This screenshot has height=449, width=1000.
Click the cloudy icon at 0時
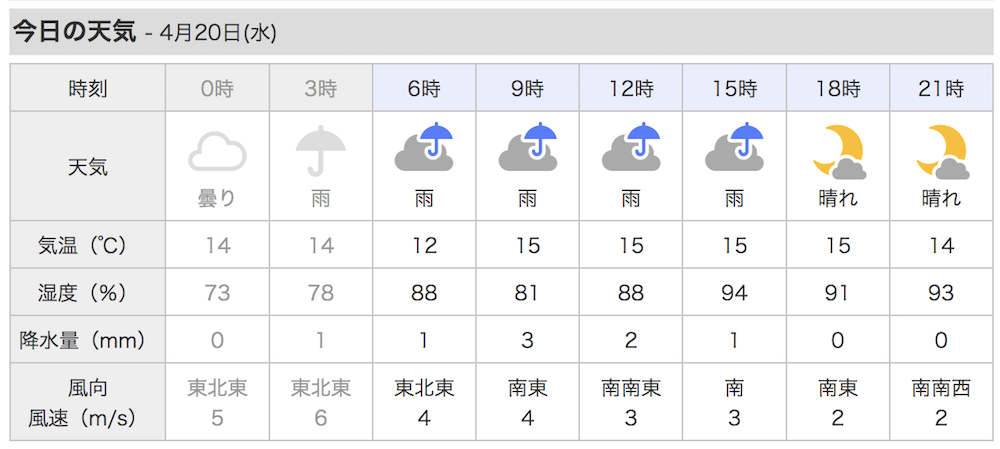[217, 151]
